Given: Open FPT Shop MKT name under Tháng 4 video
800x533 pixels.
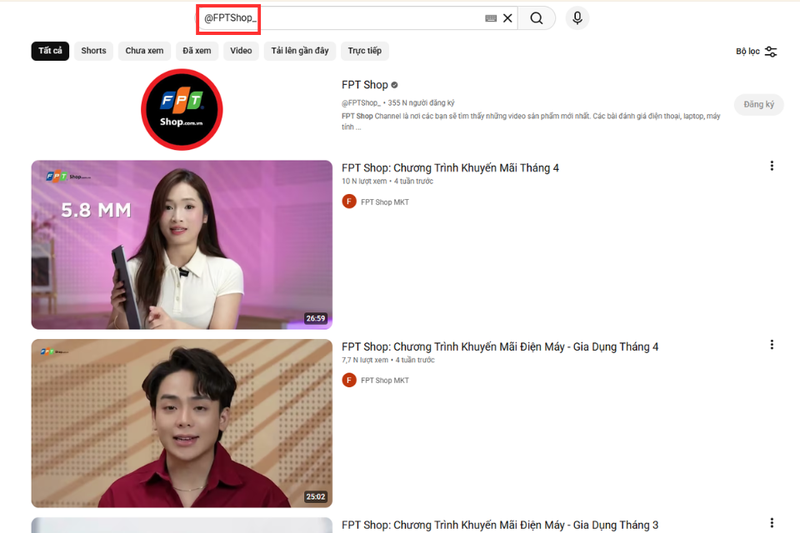Looking at the screenshot, I should pos(385,202).
